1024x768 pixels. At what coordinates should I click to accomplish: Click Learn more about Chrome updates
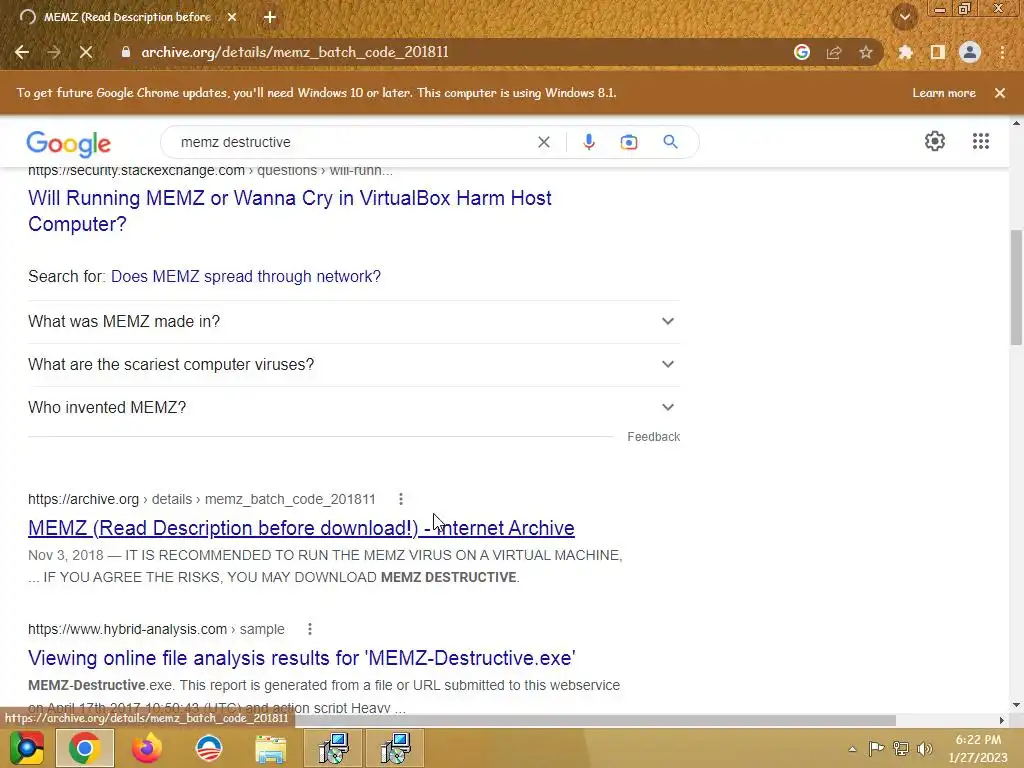click(944, 93)
